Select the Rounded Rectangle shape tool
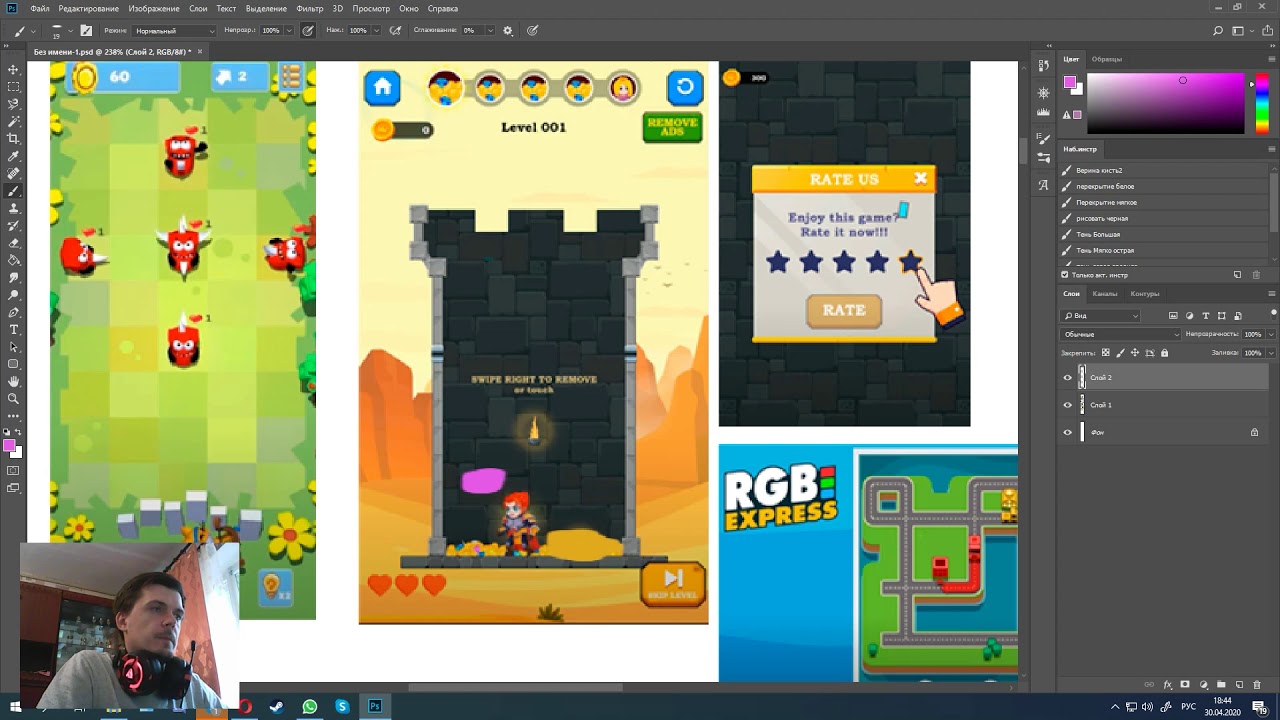Image resolution: width=1280 pixels, height=720 pixels. pyautogui.click(x=13, y=364)
